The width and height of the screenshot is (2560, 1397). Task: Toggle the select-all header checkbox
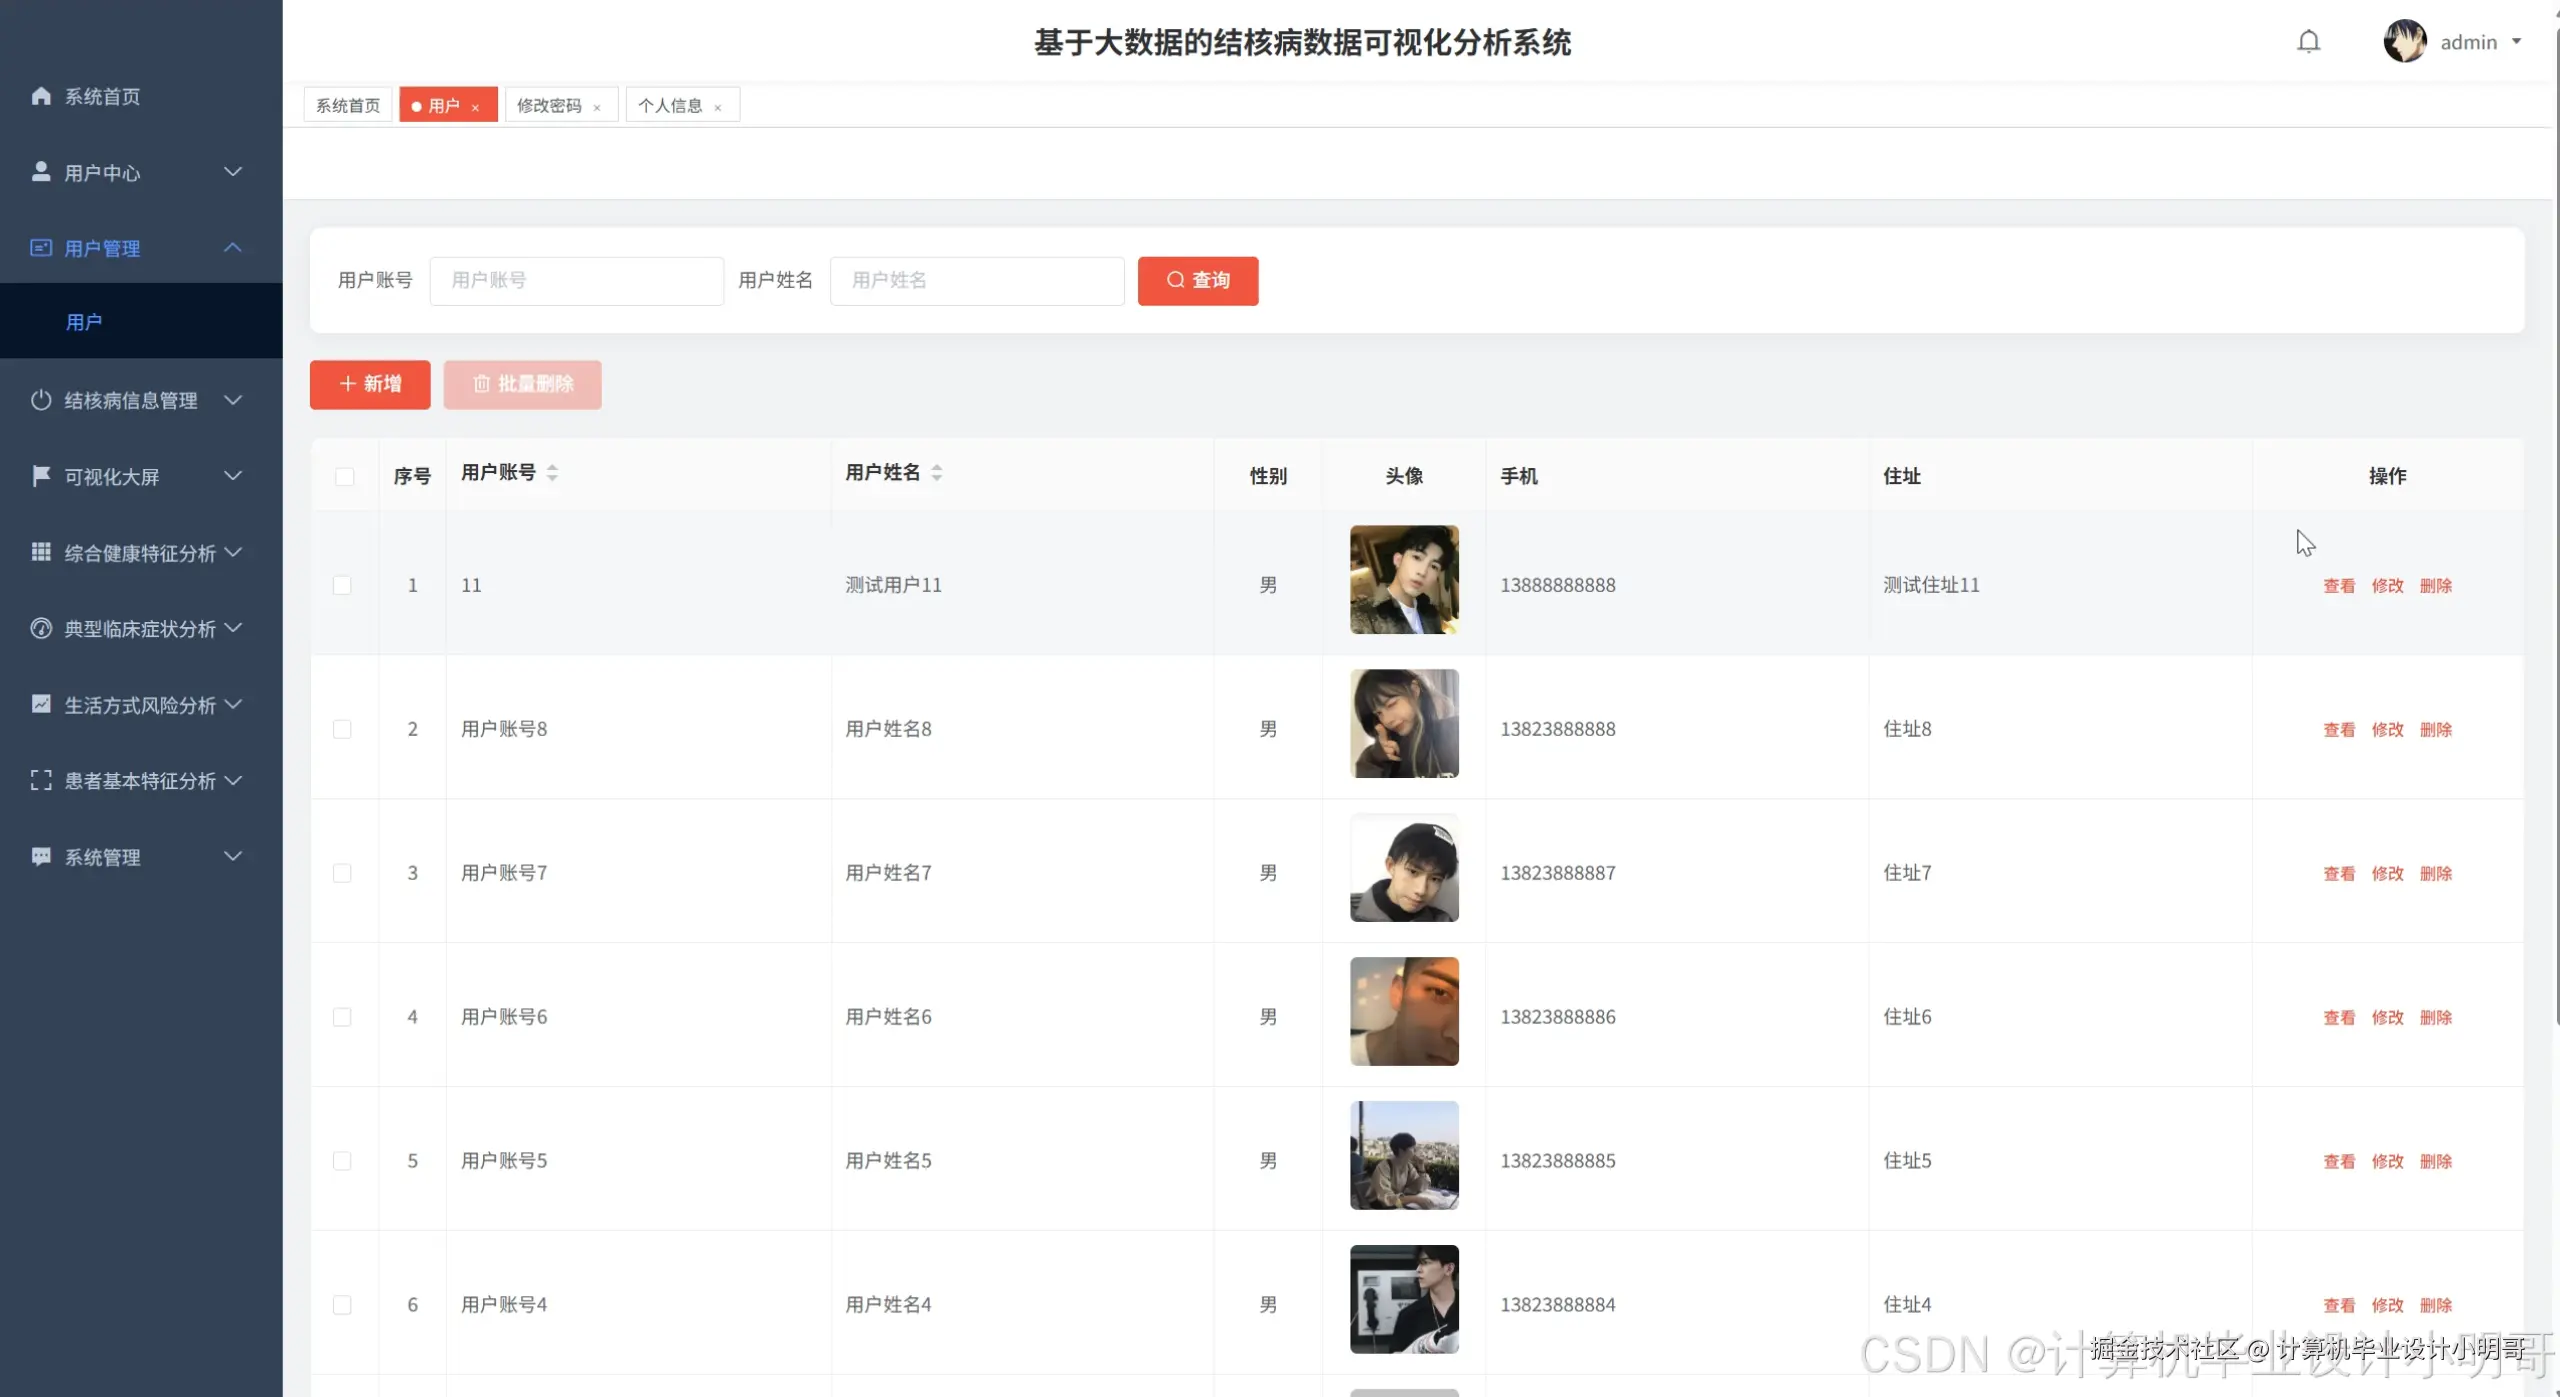point(344,476)
